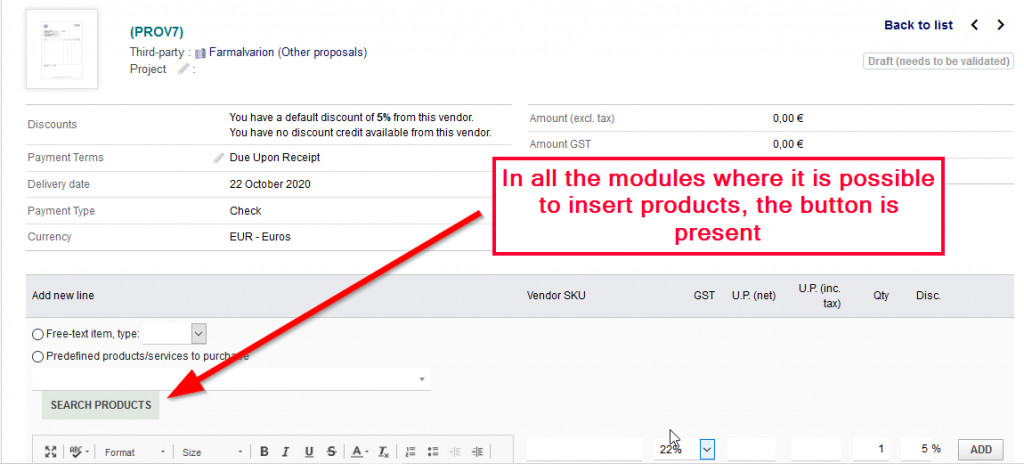Click the PROV7 reference title
Image resolution: width=1024 pixels, height=464 pixels.
(157, 32)
